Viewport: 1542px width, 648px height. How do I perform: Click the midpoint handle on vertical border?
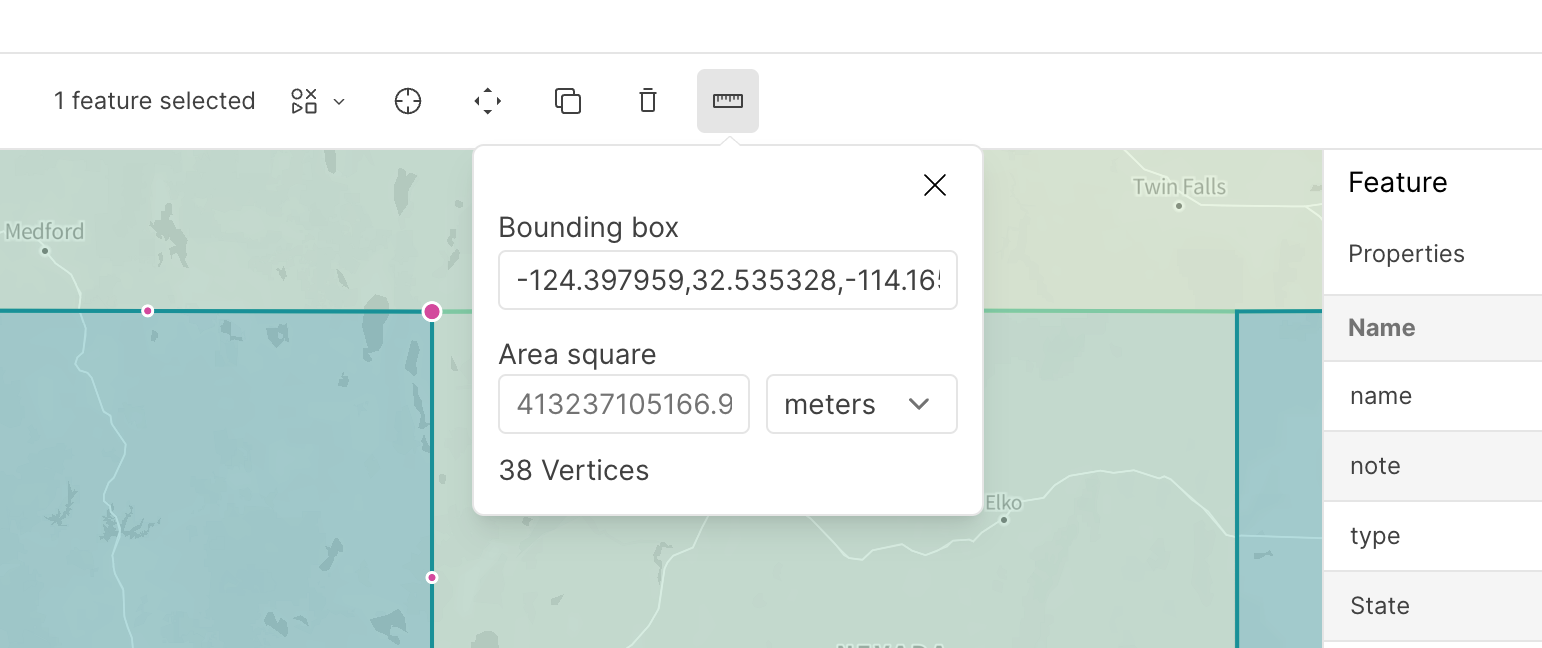click(432, 577)
